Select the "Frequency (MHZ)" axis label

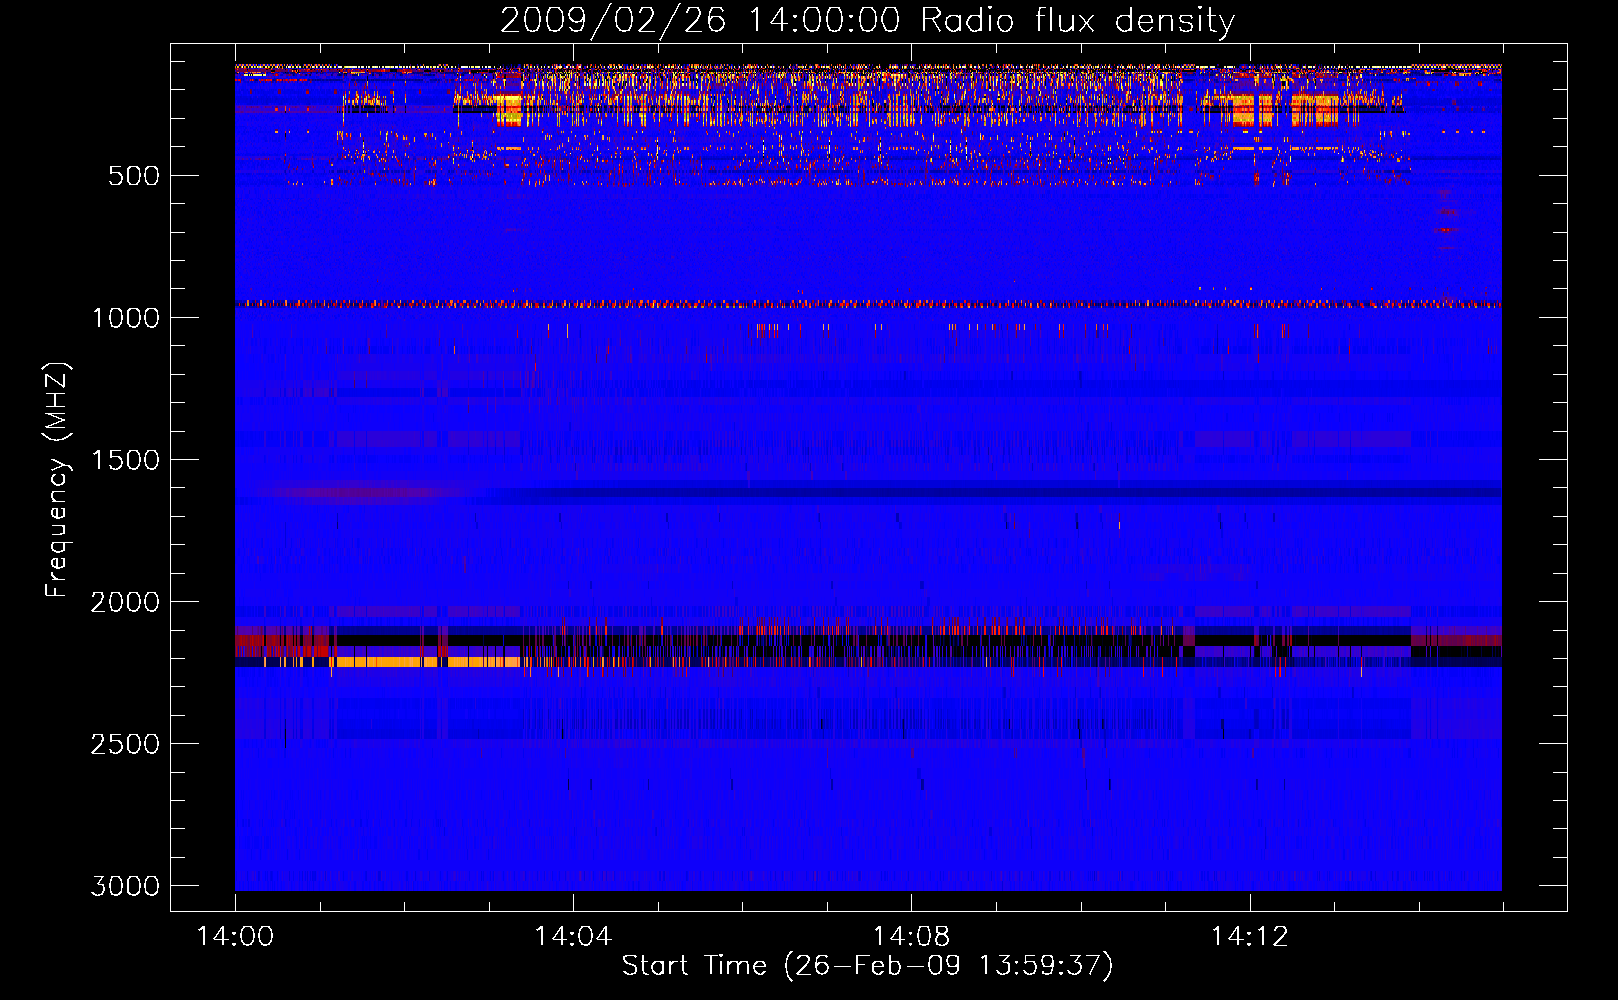(x=57, y=480)
